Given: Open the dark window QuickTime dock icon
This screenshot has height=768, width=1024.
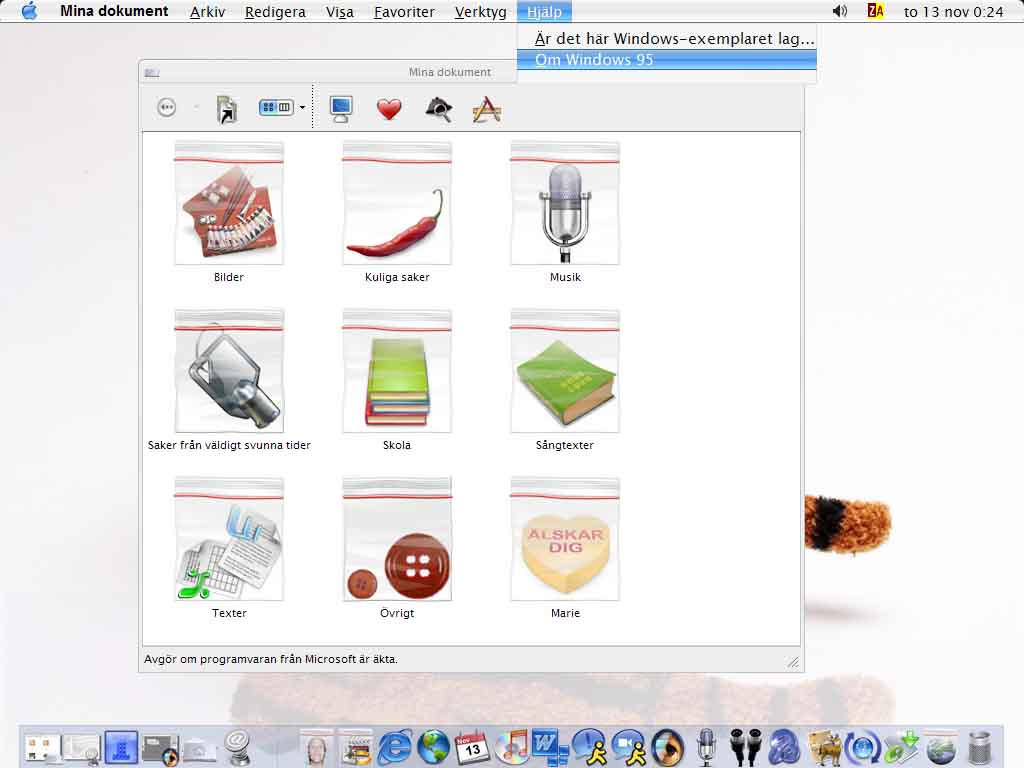Looking at the screenshot, I should (160, 748).
